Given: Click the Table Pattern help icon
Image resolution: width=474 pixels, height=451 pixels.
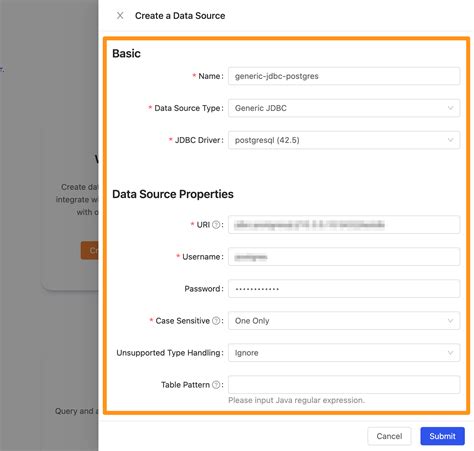Looking at the screenshot, I should [216, 385].
